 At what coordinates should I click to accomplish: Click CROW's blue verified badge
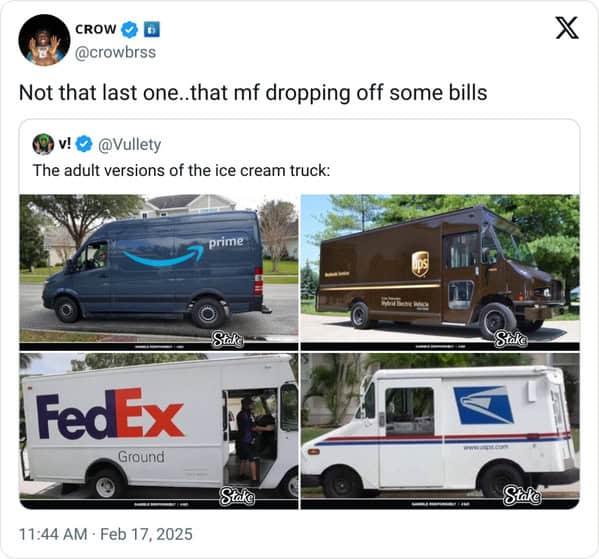(x=130, y=30)
